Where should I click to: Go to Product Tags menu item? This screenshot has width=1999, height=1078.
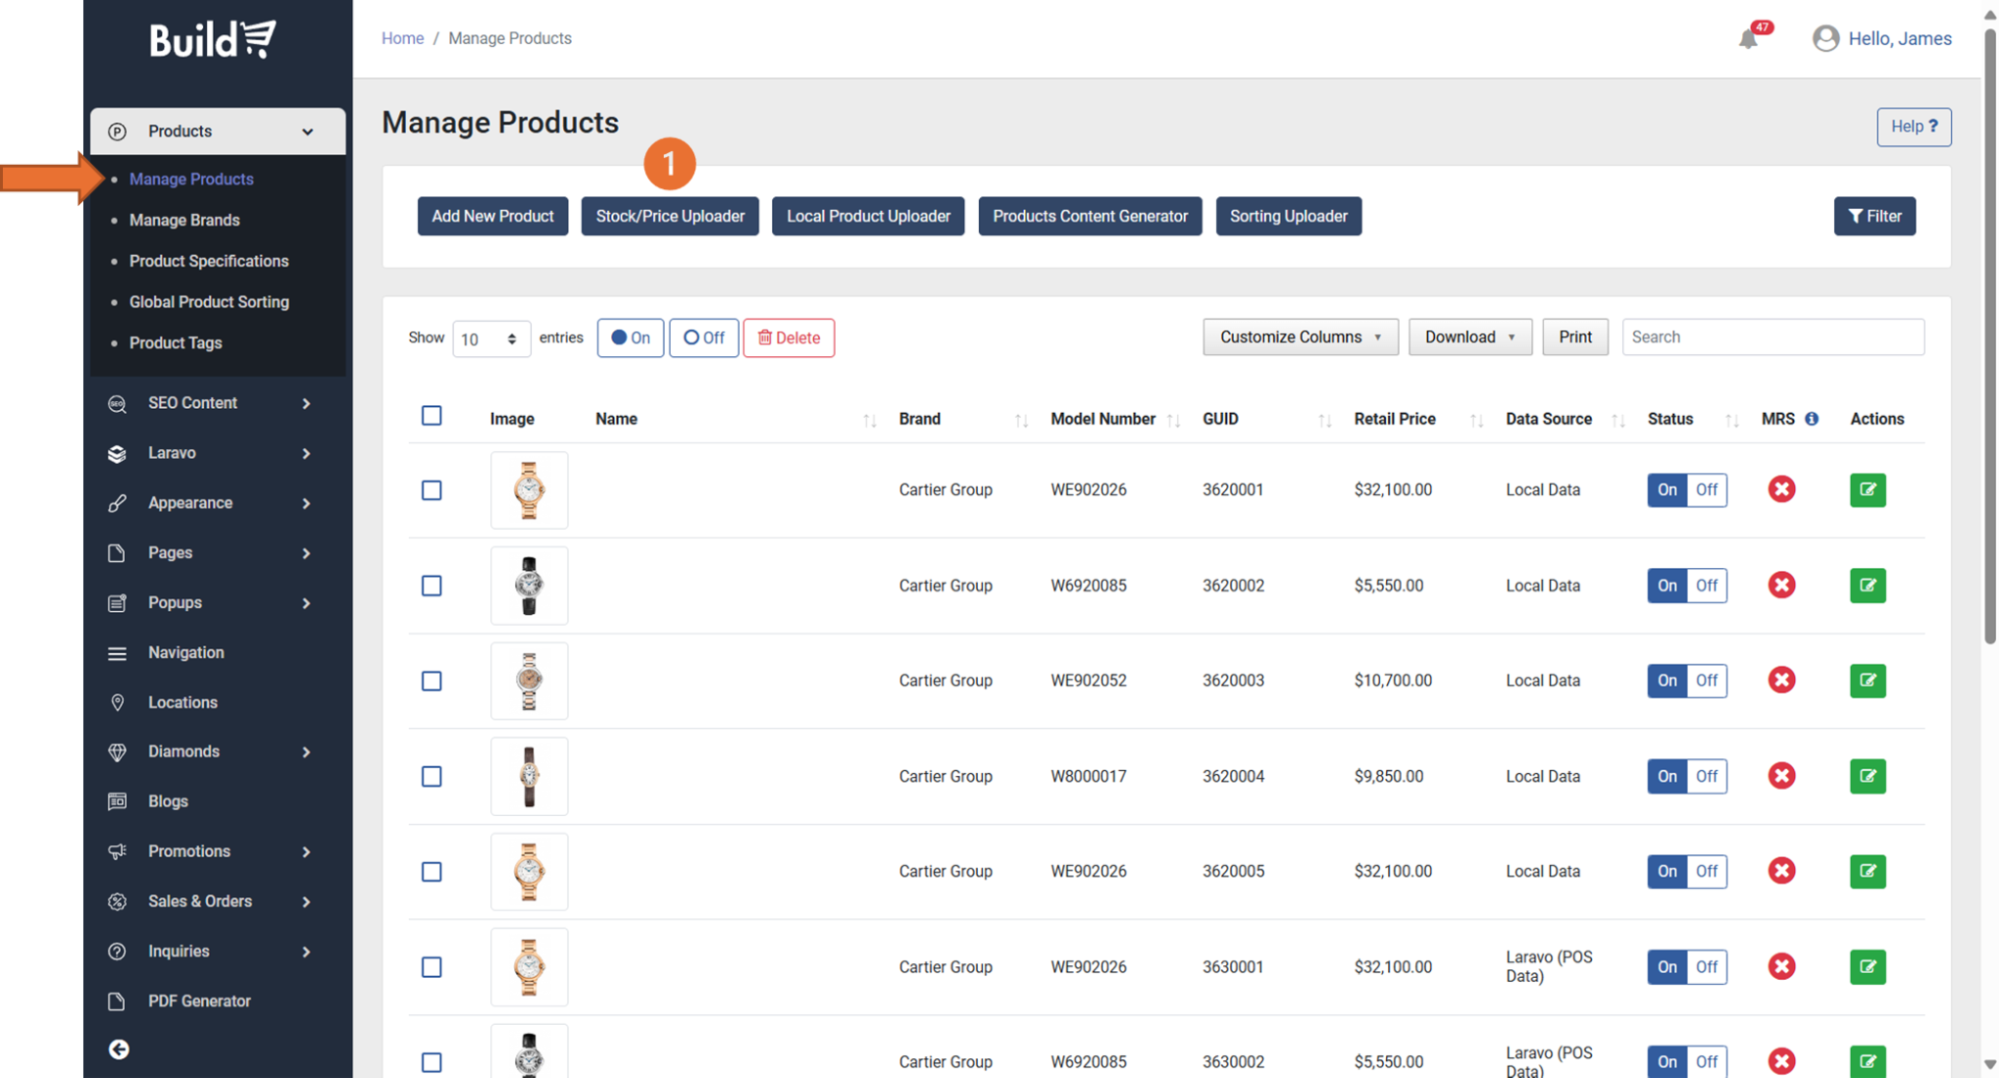[175, 343]
